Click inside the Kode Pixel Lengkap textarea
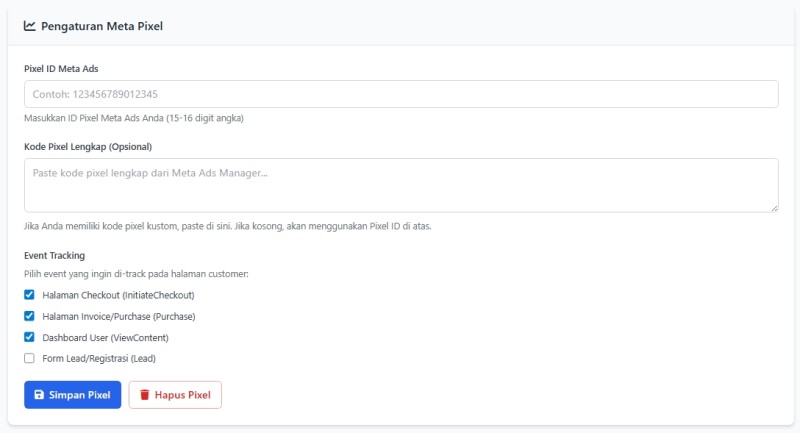 [400, 185]
